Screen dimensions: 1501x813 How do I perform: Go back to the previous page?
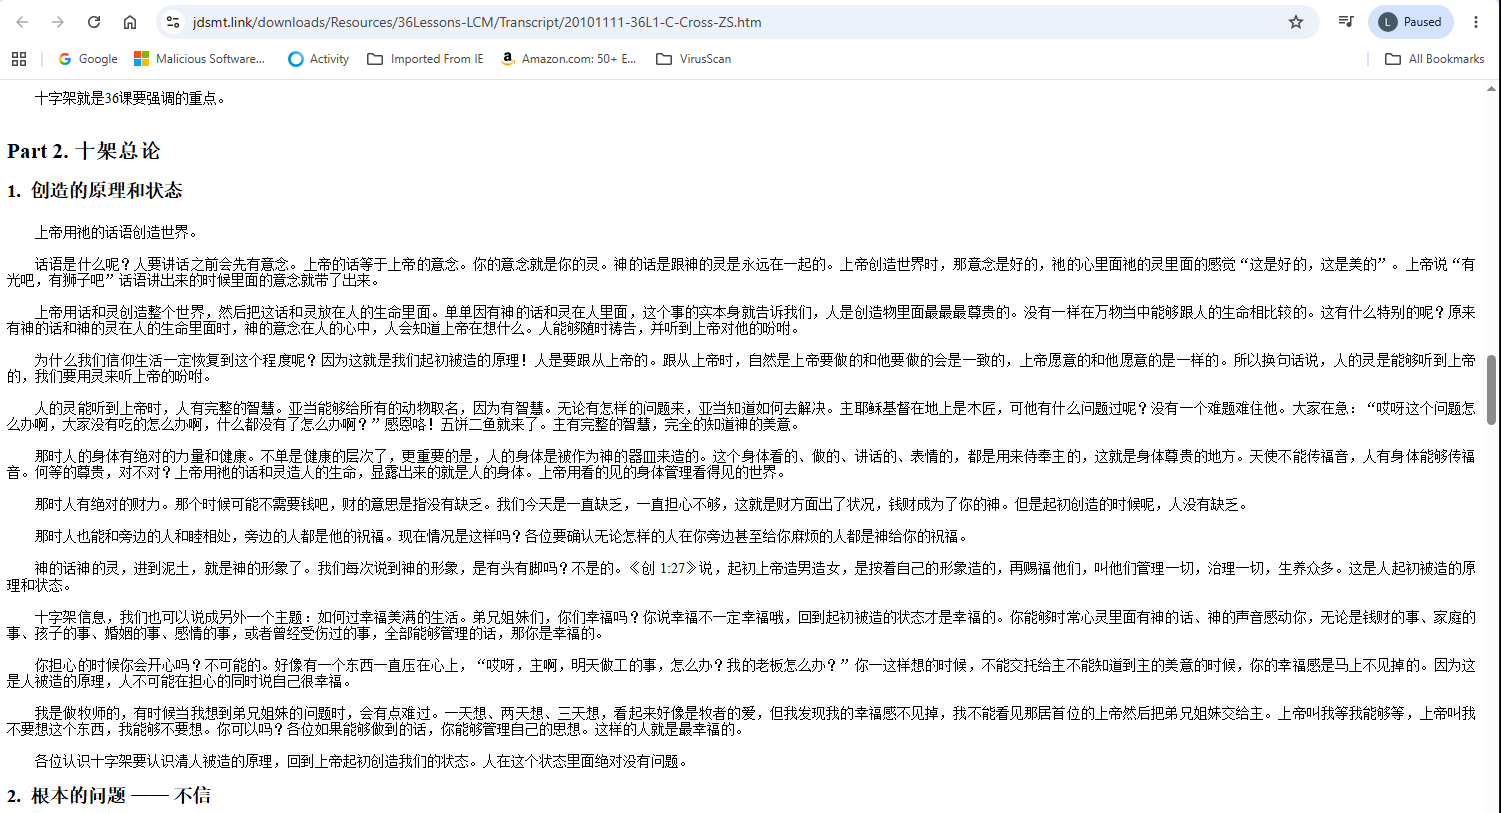click(22, 22)
